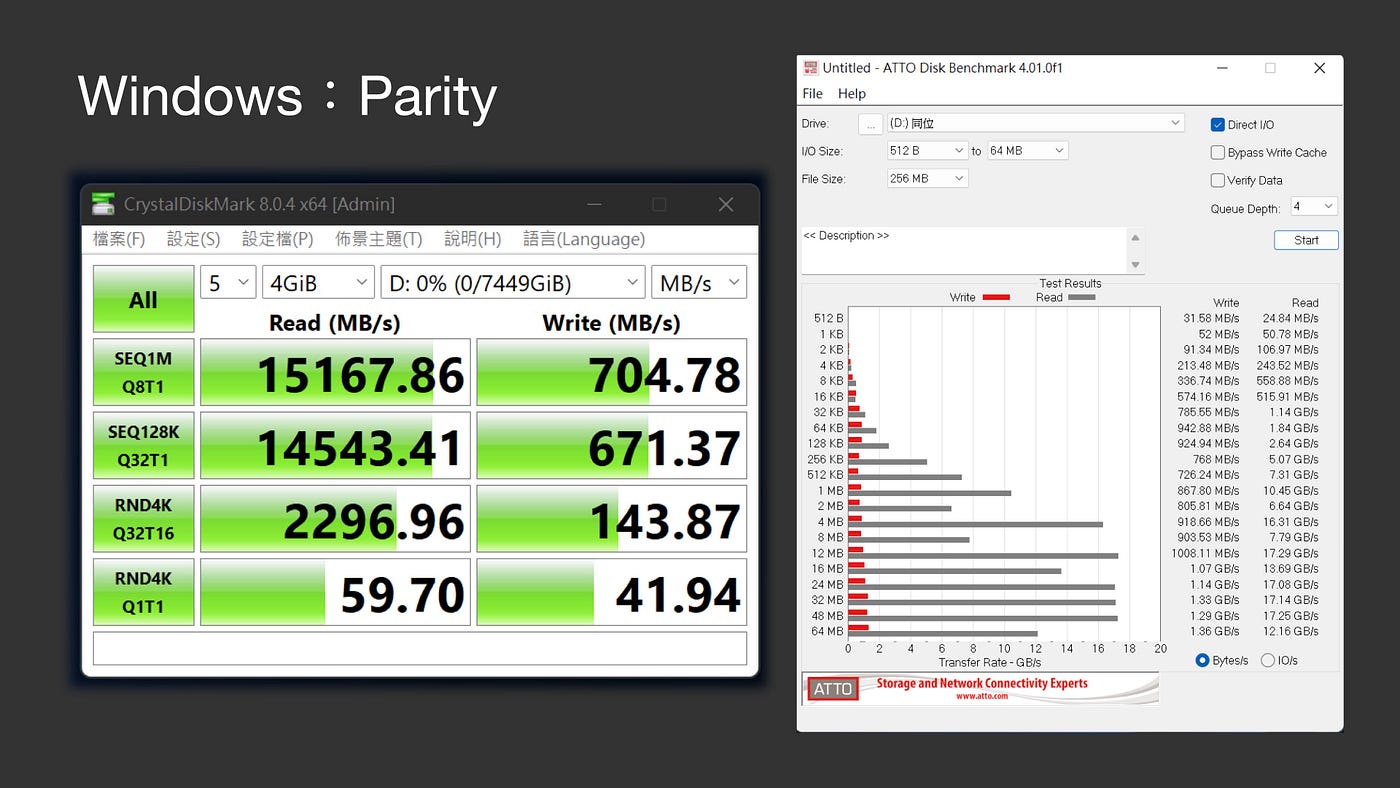Click the 2296.96 read result

pos(335,519)
